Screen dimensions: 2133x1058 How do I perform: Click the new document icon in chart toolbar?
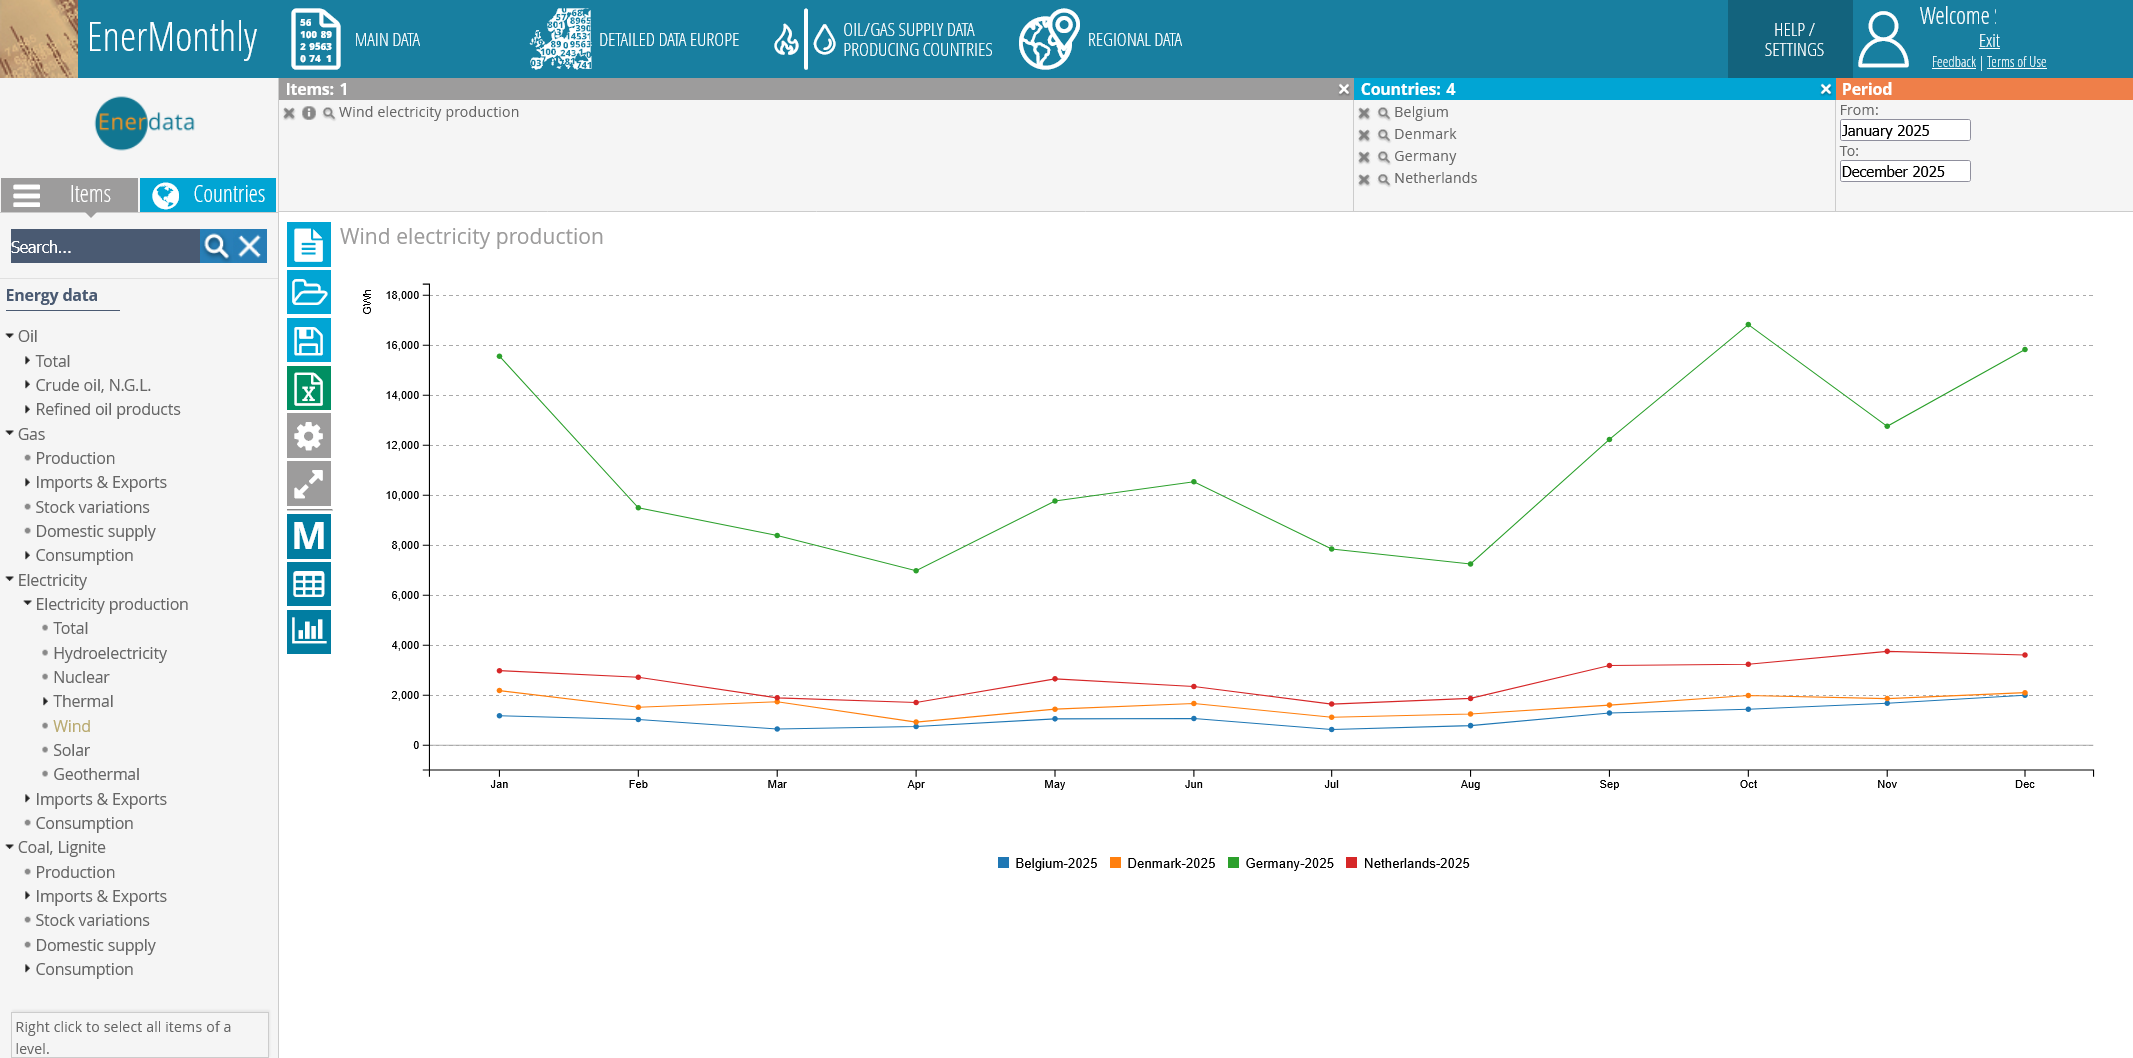point(308,245)
